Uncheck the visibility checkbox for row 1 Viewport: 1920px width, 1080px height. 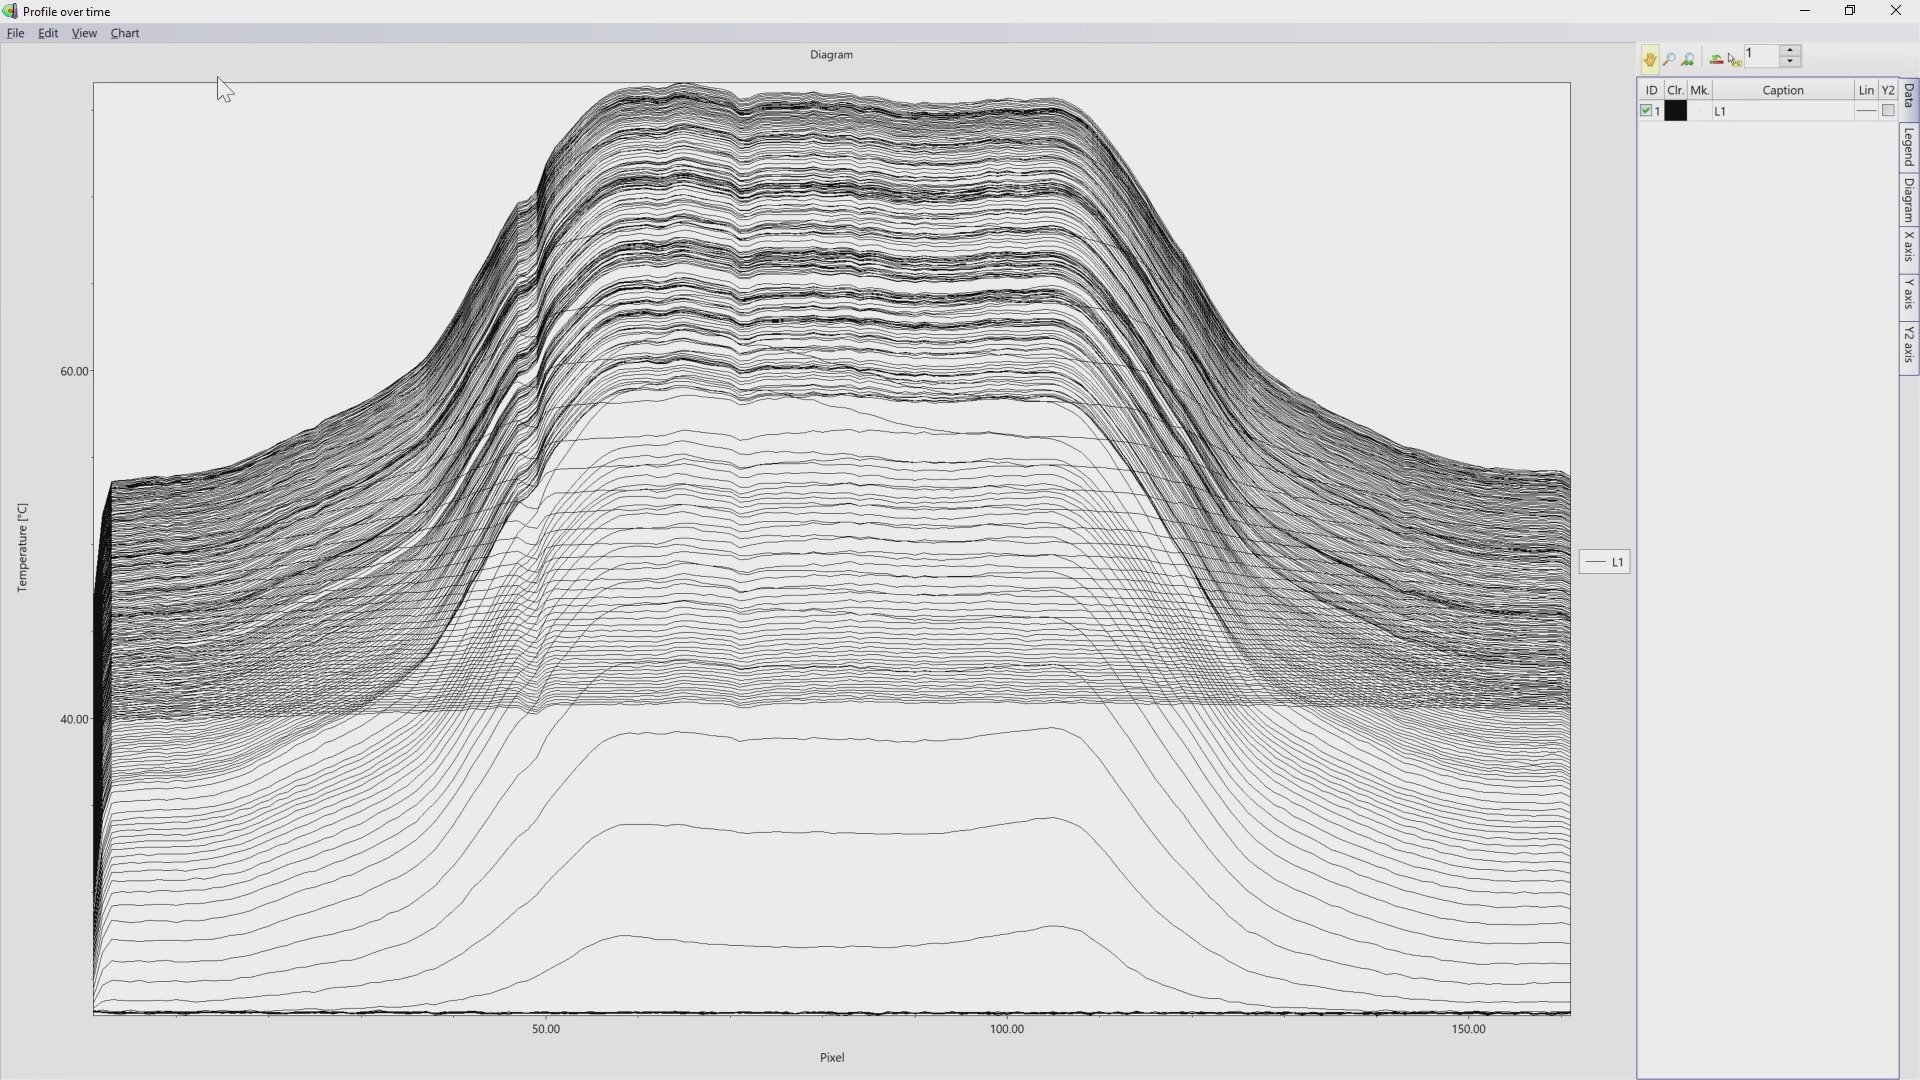[1646, 111]
